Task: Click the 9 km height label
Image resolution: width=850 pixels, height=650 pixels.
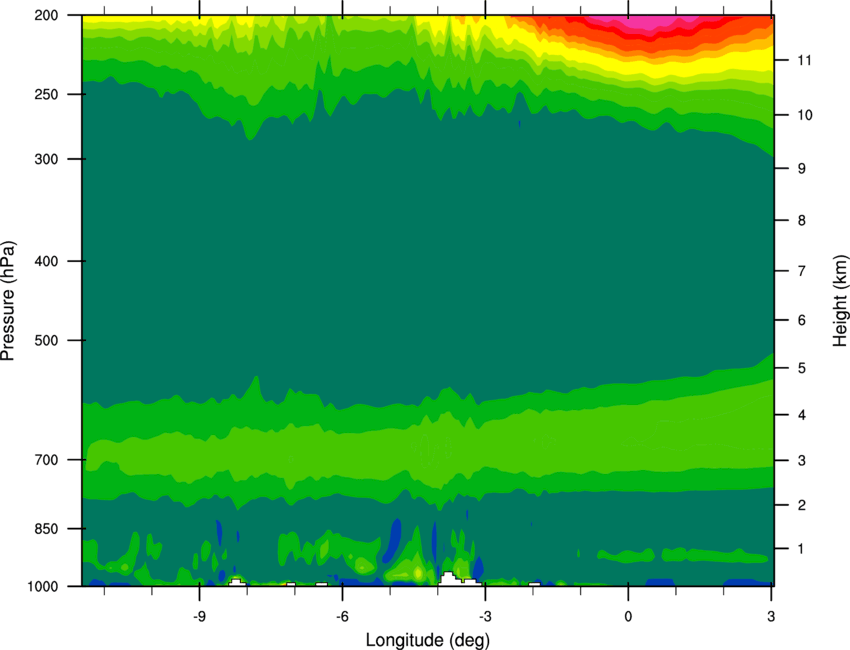Action: [802, 169]
